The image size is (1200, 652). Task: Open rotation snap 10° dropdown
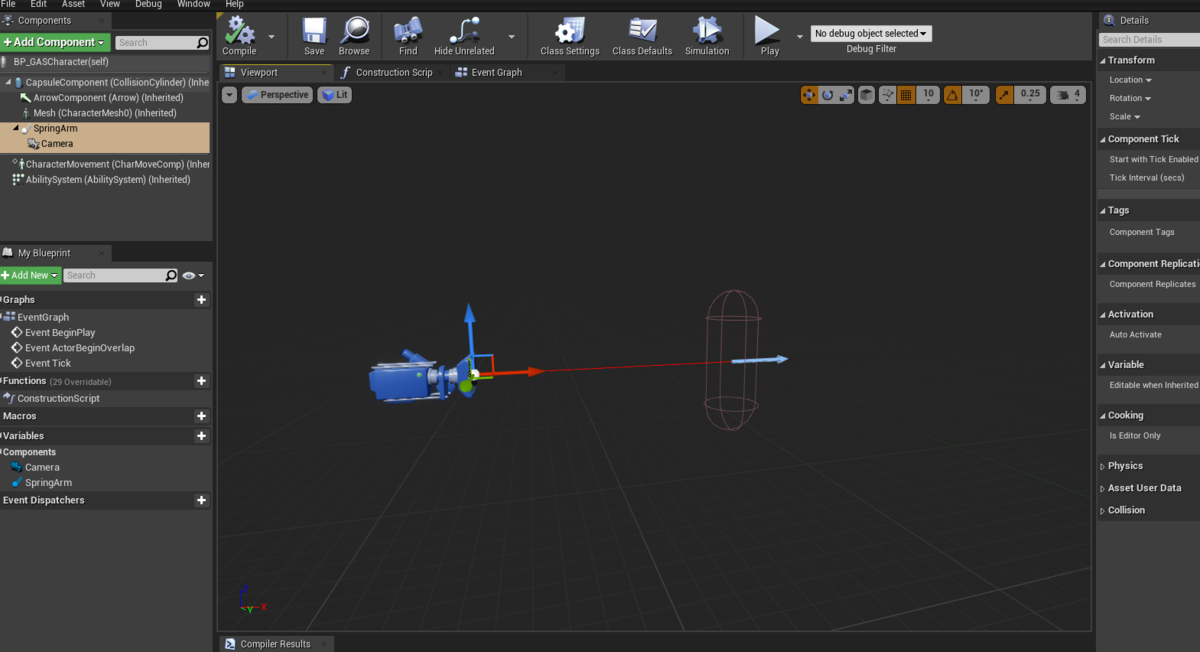point(977,95)
